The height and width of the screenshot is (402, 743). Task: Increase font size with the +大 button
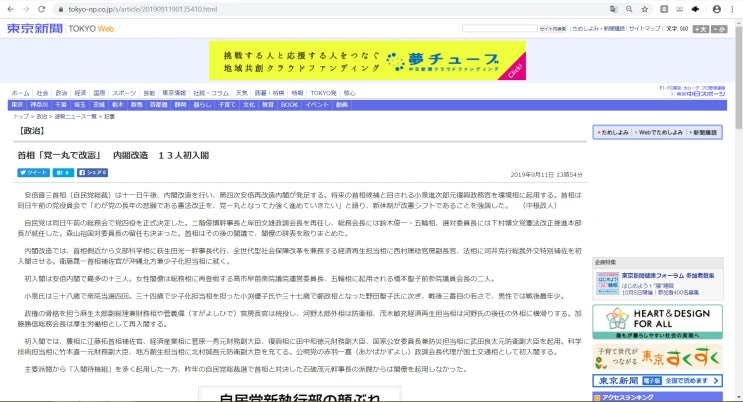(x=701, y=29)
